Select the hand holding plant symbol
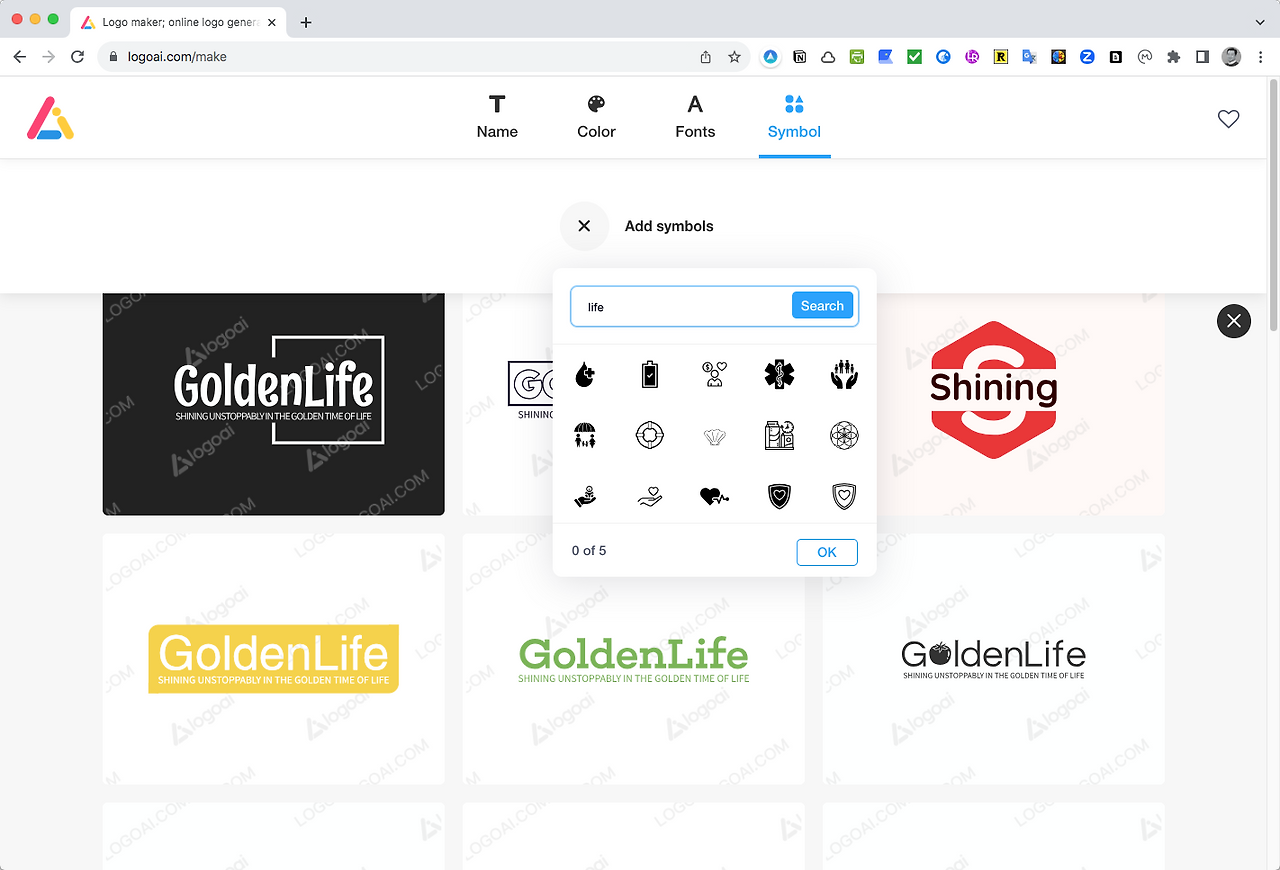1280x870 pixels. coord(585,495)
